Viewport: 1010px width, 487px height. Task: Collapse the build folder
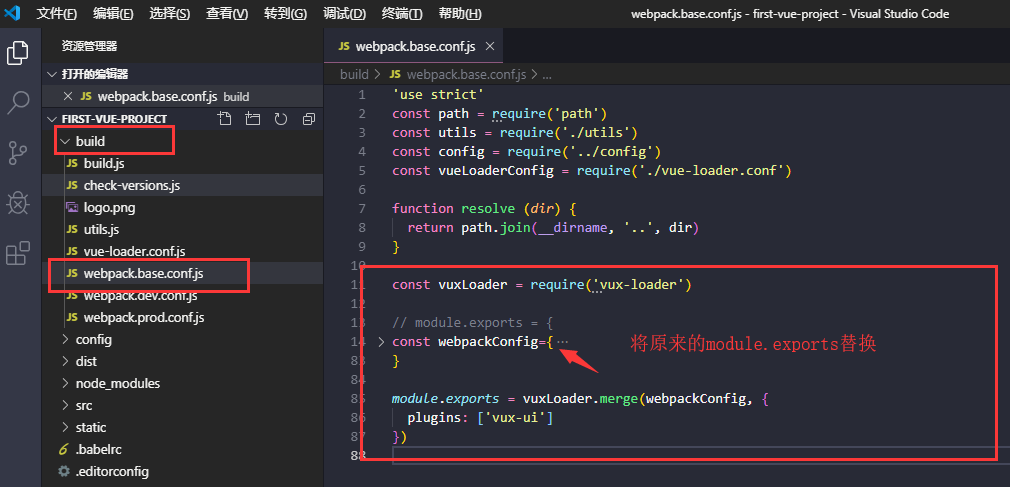point(89,141)
